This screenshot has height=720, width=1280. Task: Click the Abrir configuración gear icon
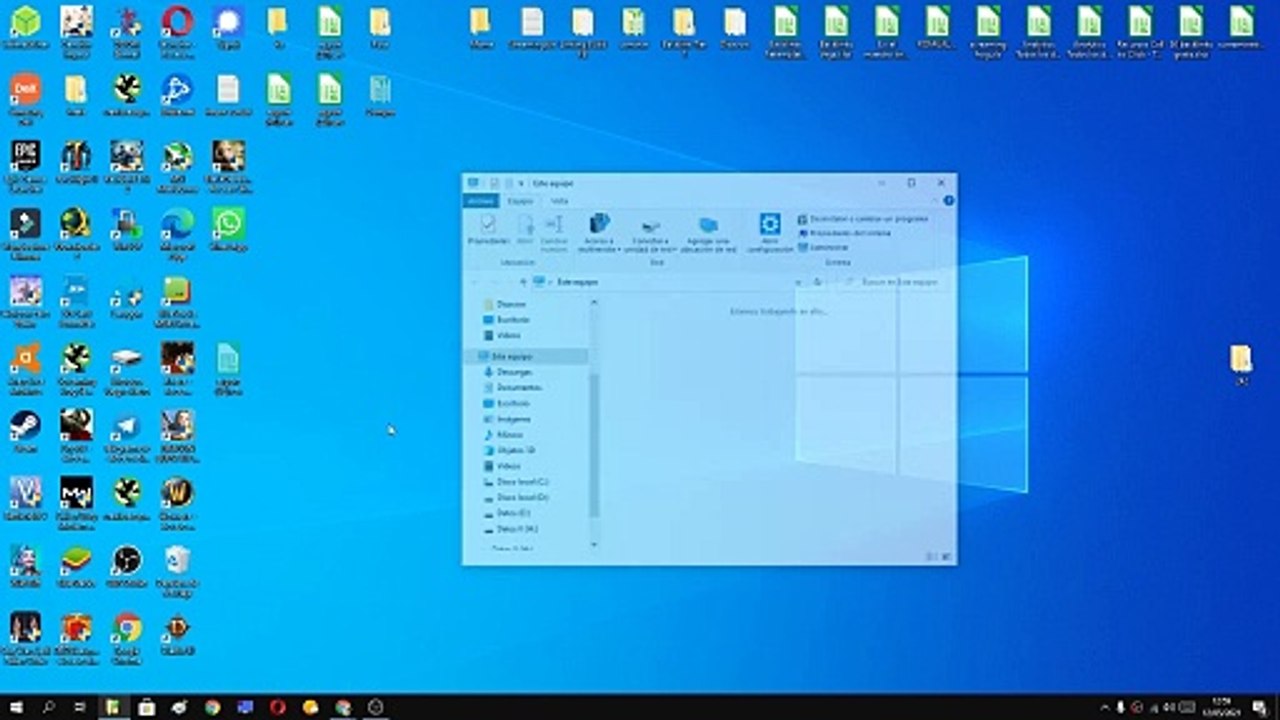click(x=769, y=231)
